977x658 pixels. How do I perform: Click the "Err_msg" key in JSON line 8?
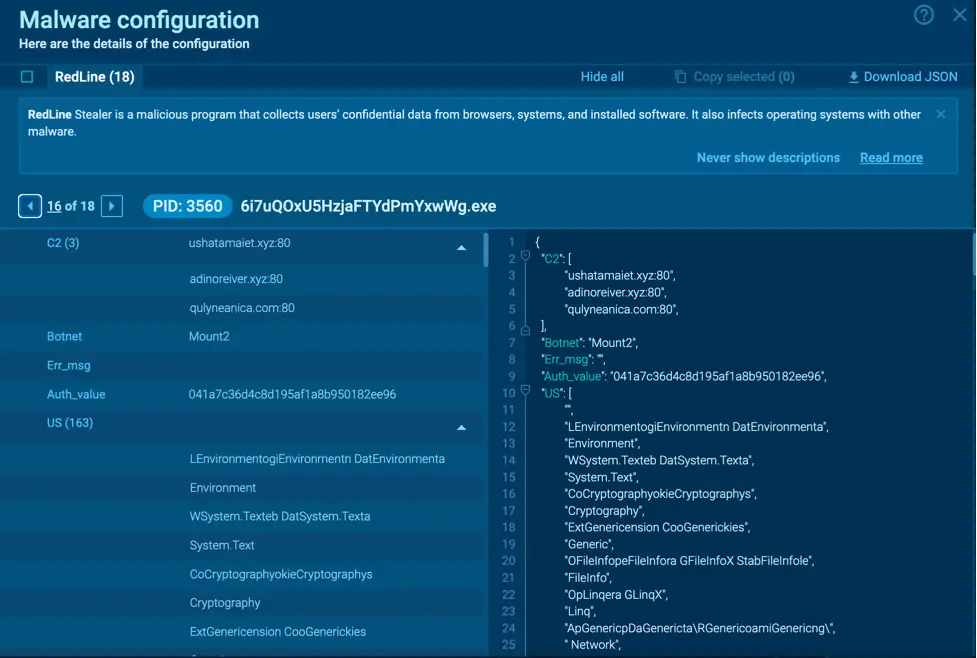point(567,360)
